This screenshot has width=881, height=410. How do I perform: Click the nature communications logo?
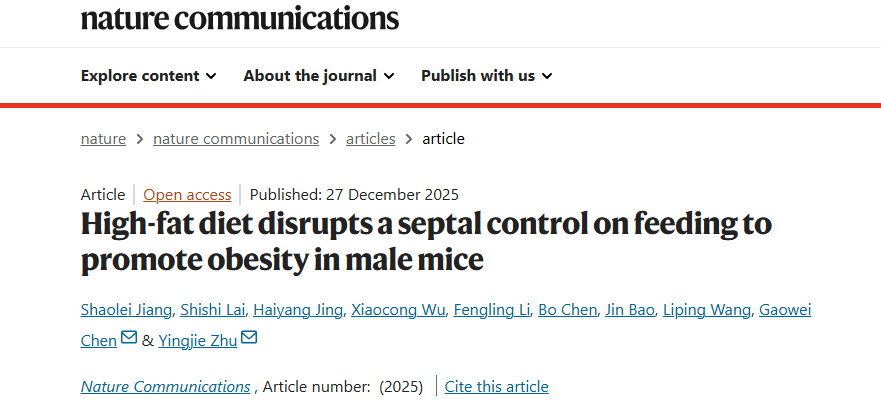(x=240, y=17)
